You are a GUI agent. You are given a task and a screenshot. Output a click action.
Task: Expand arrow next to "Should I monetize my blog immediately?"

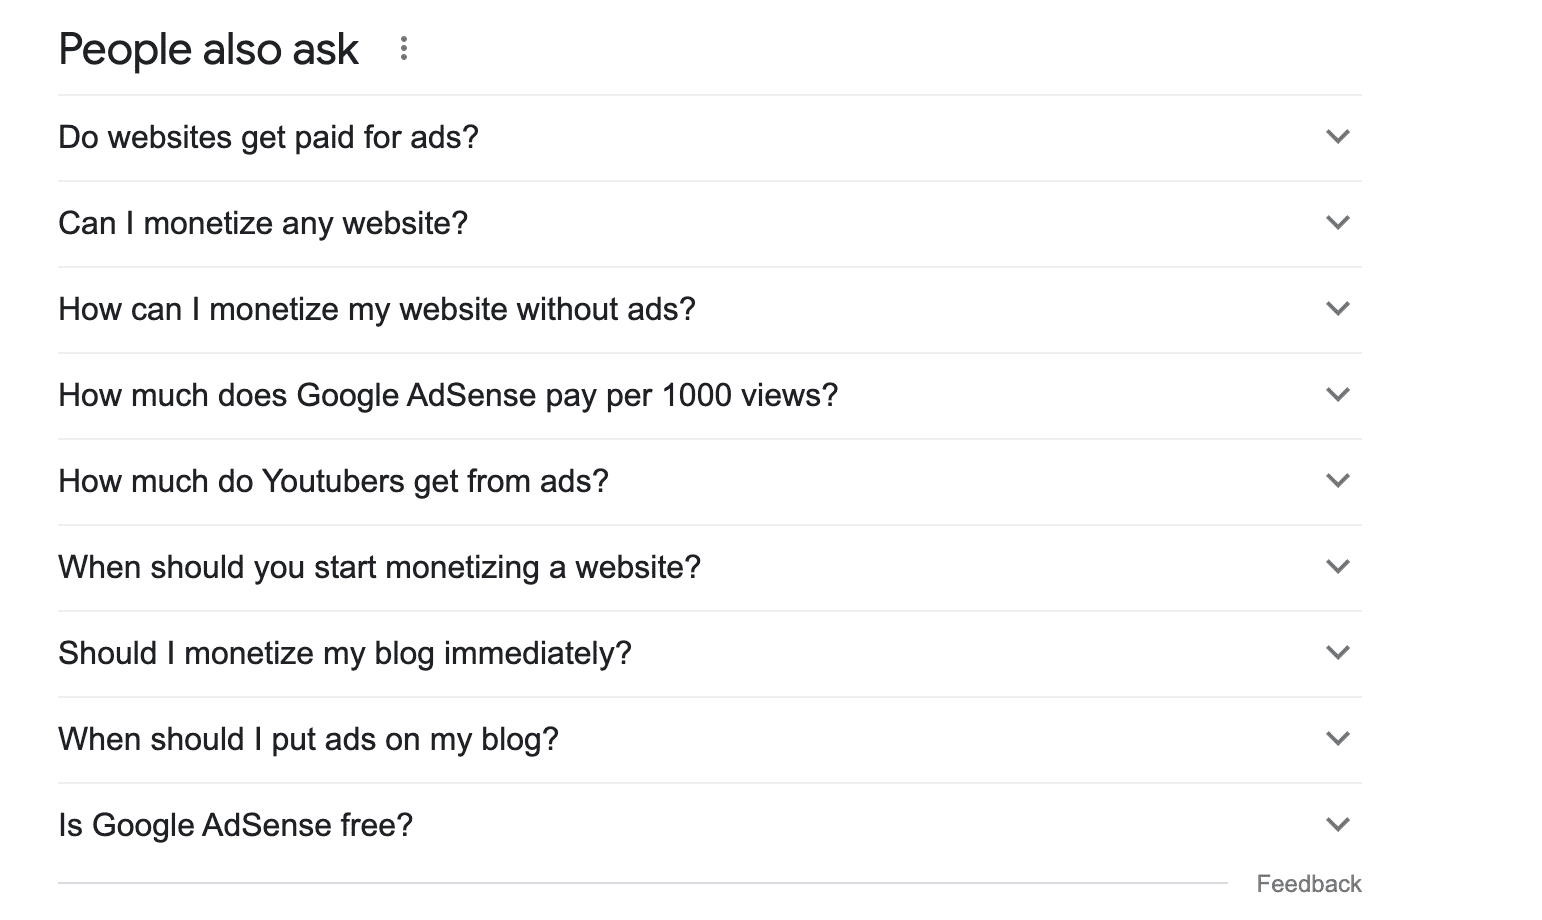pyautogui.click(x=1337, y=653)
